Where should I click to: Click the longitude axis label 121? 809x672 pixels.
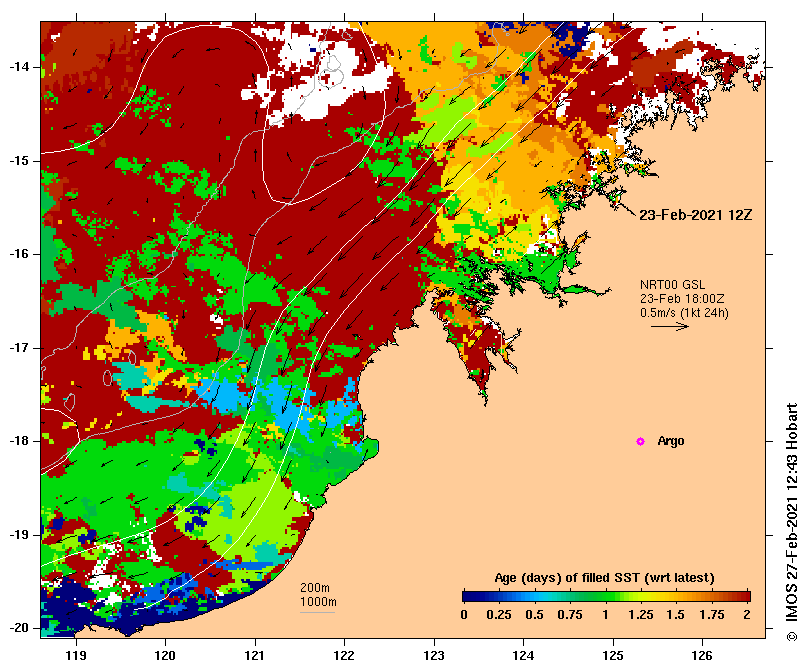255,655
